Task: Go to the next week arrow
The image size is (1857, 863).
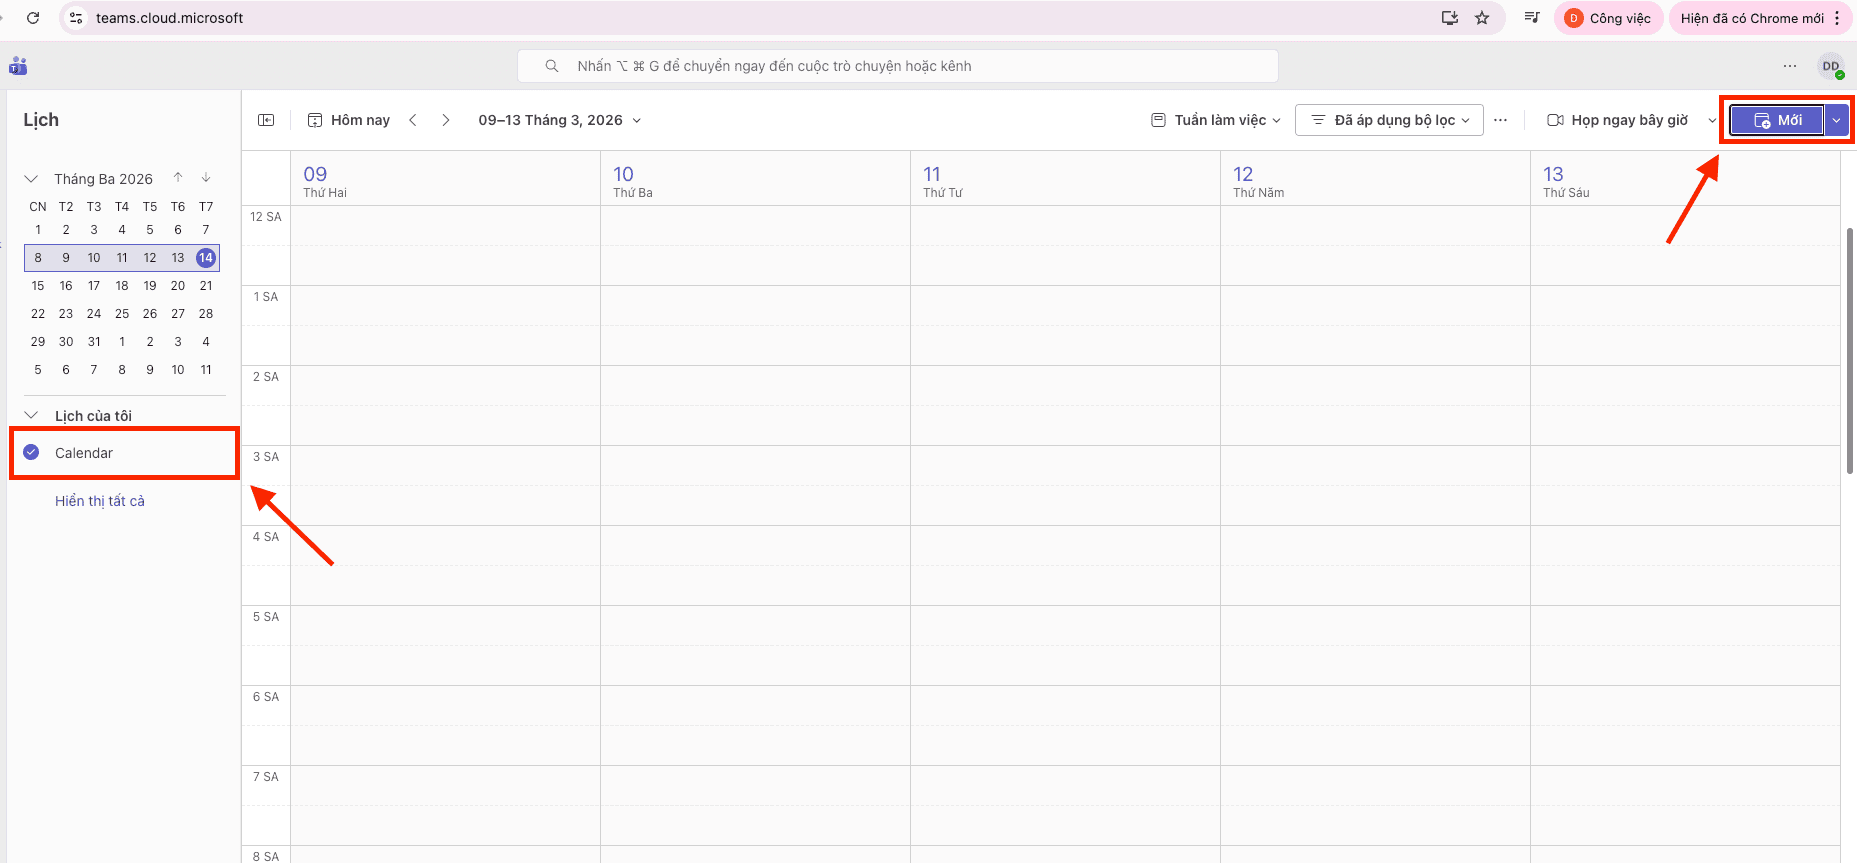Action: (x=446, y=120)
